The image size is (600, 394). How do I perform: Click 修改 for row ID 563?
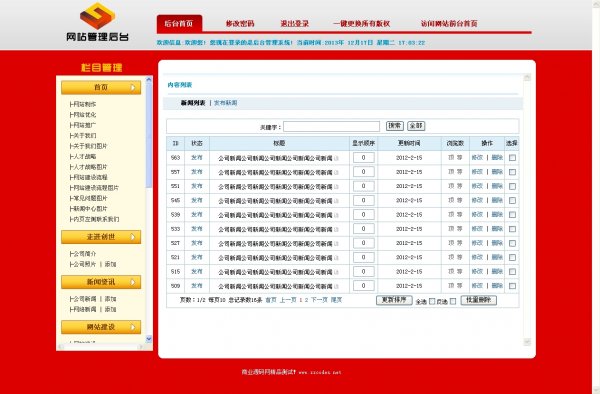pos(477,158)
